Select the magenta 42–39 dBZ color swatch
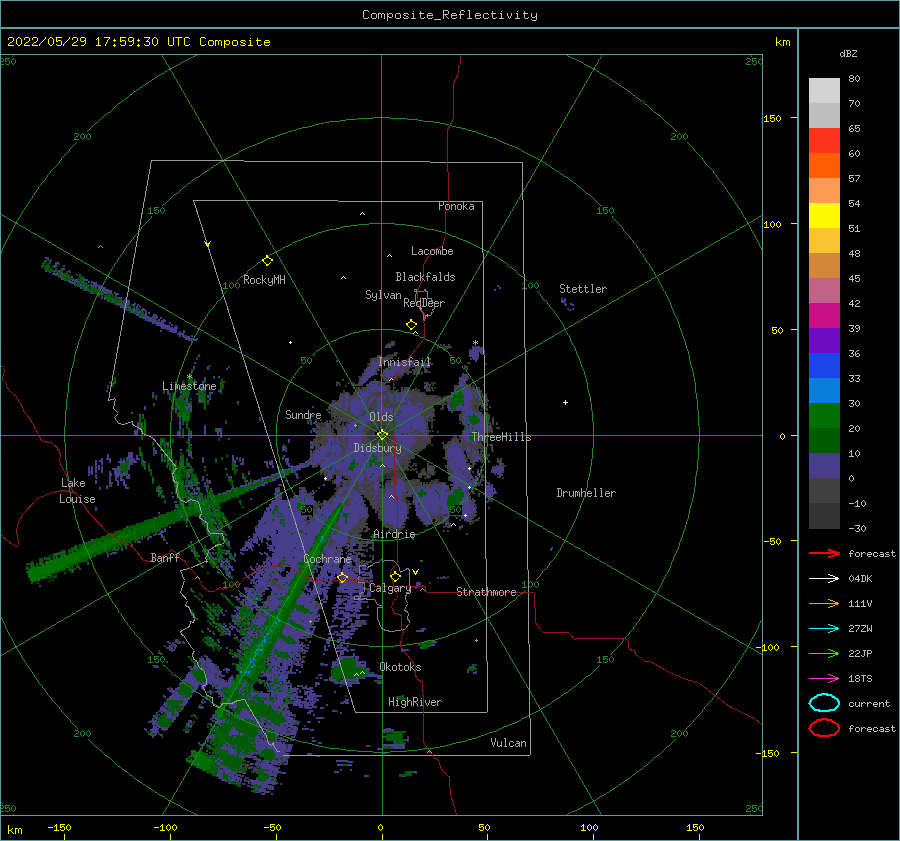Image resolution: width=900 pixels, height=841 pixels. [x=824, y=316]
